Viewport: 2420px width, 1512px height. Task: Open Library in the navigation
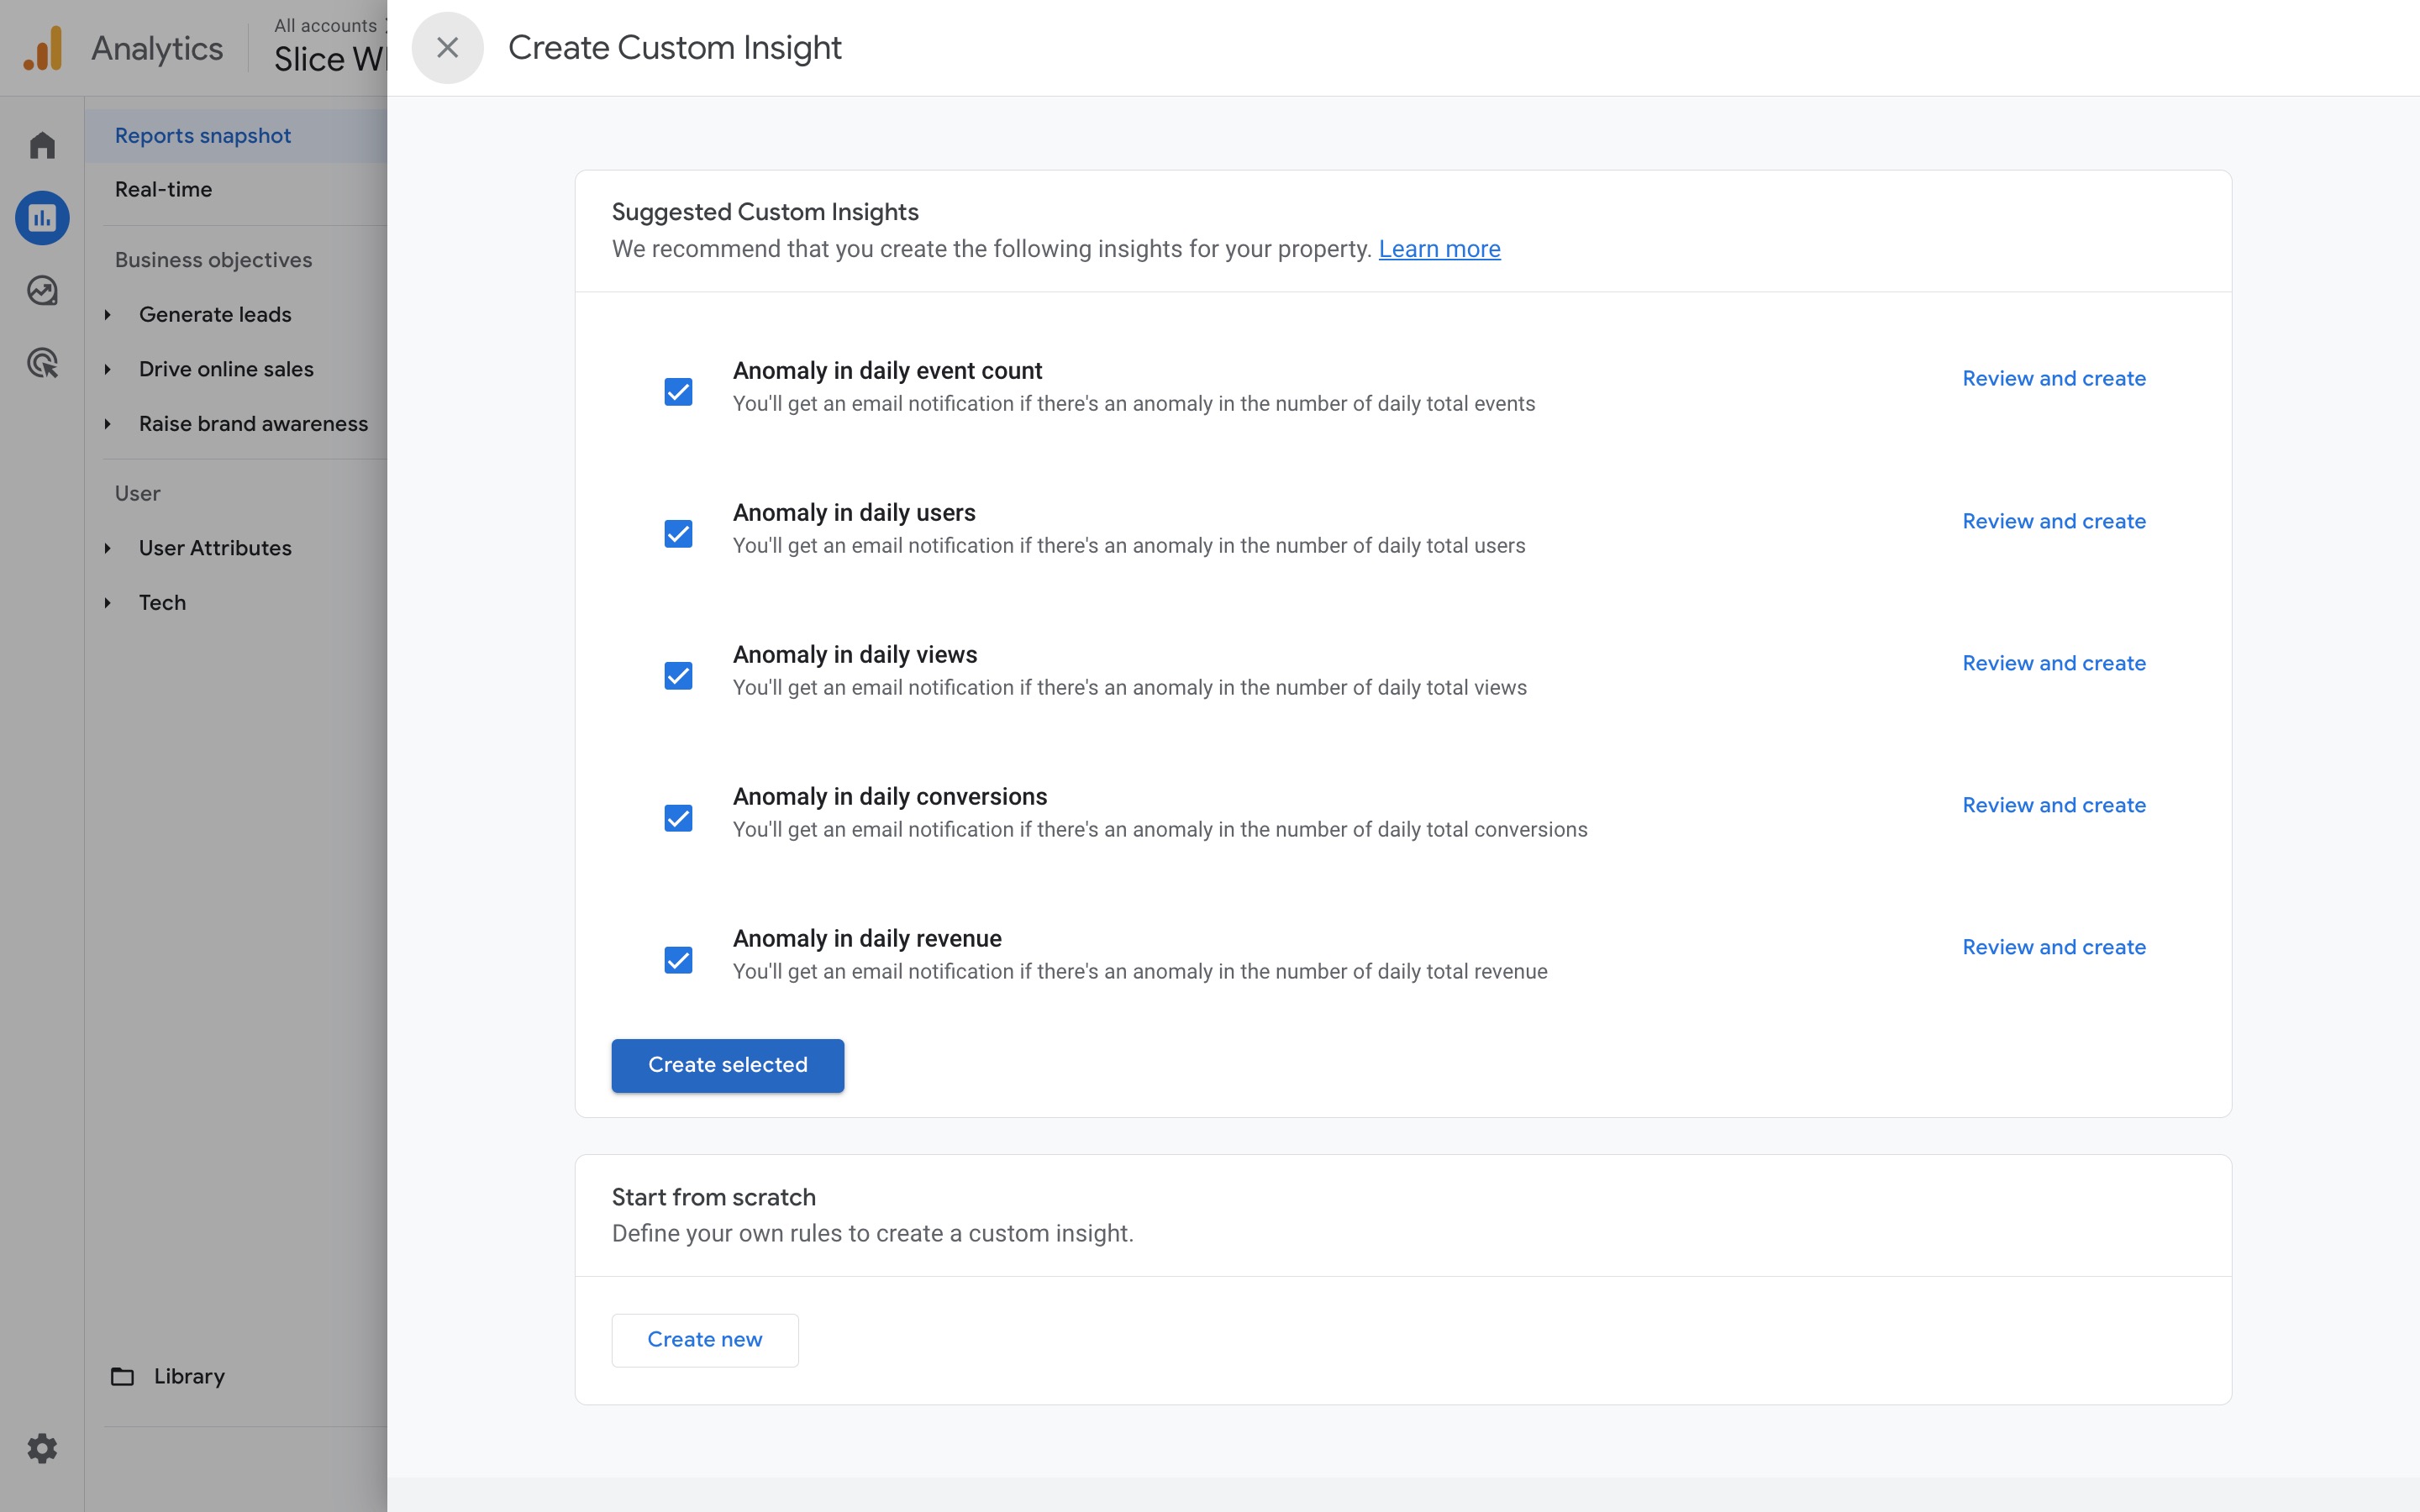click(x=189, y=1376)
